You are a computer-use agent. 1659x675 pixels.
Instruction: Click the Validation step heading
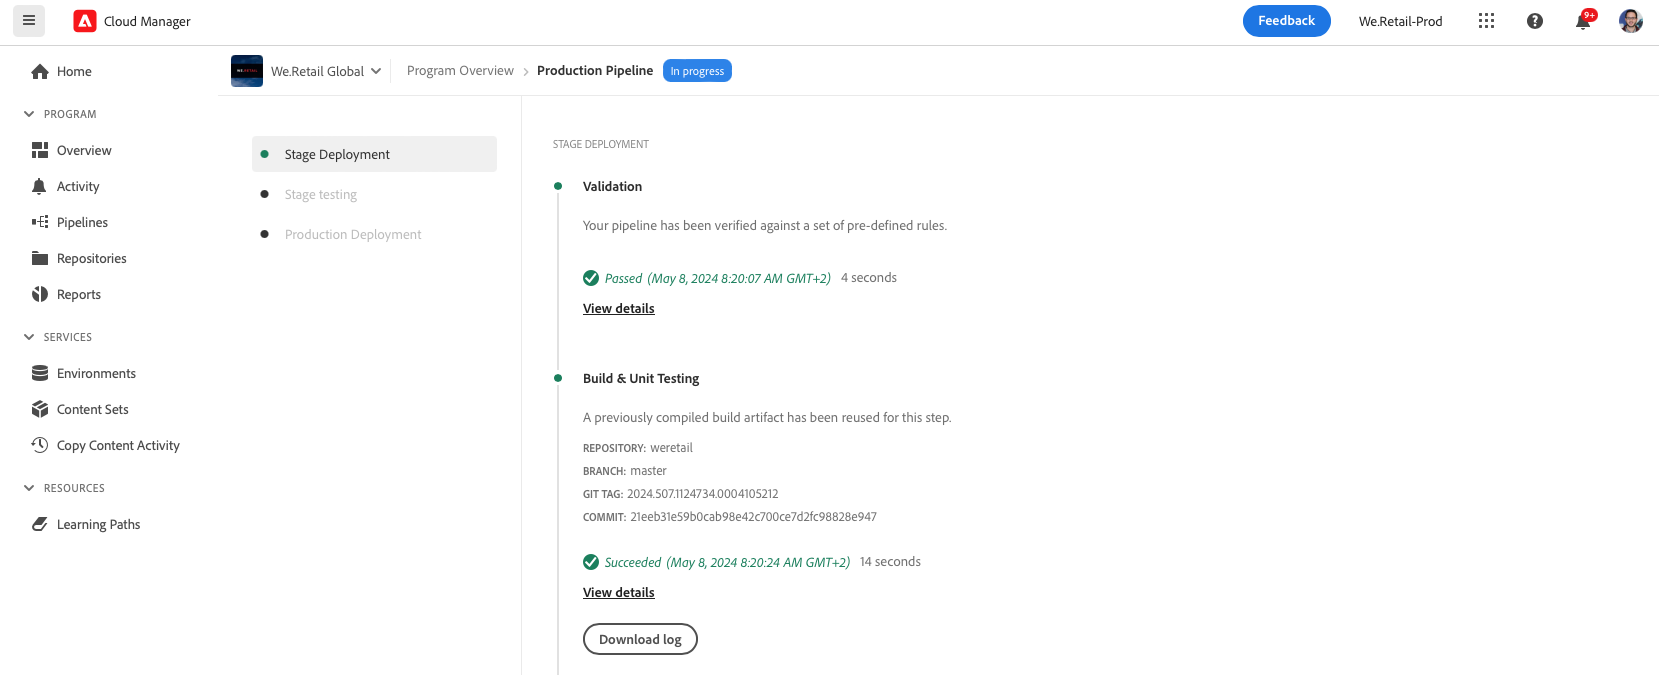click(612, 186)
